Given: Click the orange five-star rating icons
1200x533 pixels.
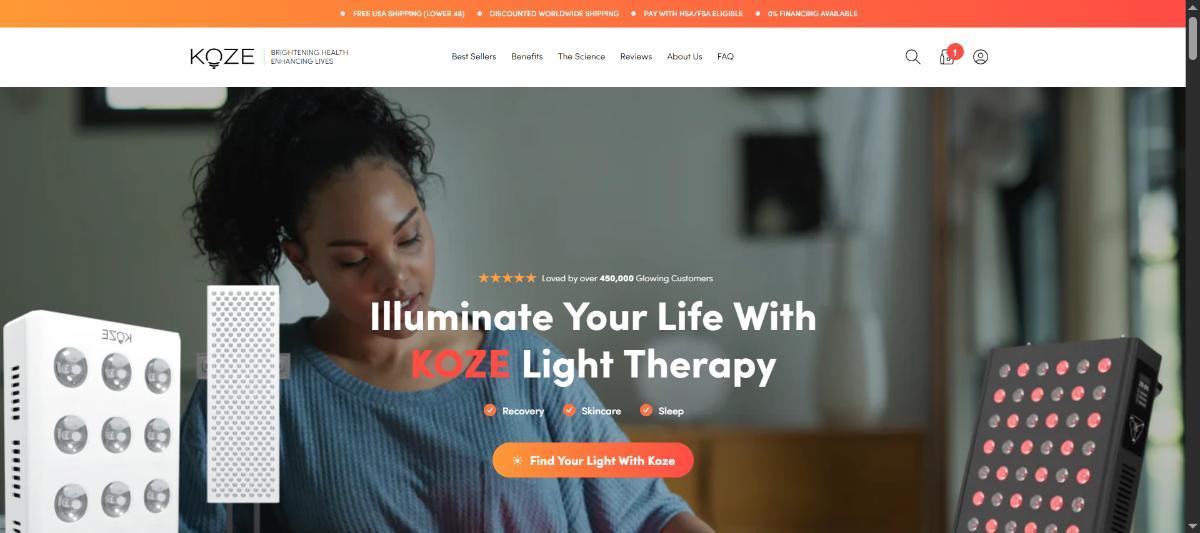Looking at the screenshot, I should point(507,278).
